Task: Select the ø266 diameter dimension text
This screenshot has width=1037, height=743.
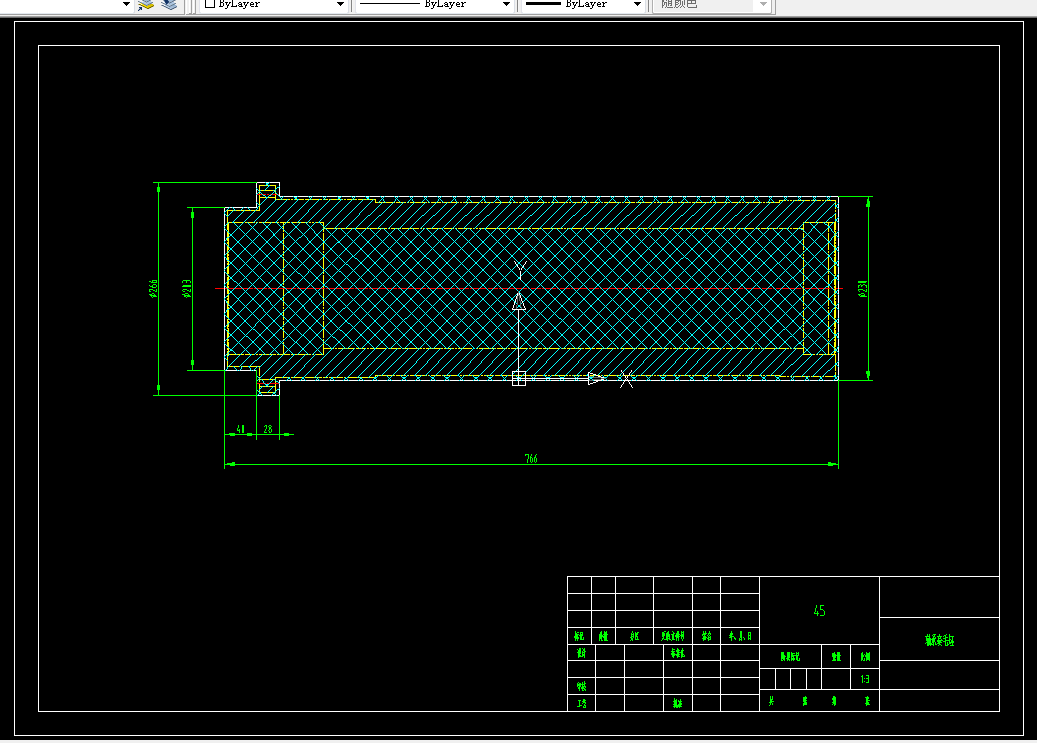Action: (x=153, y=288)
